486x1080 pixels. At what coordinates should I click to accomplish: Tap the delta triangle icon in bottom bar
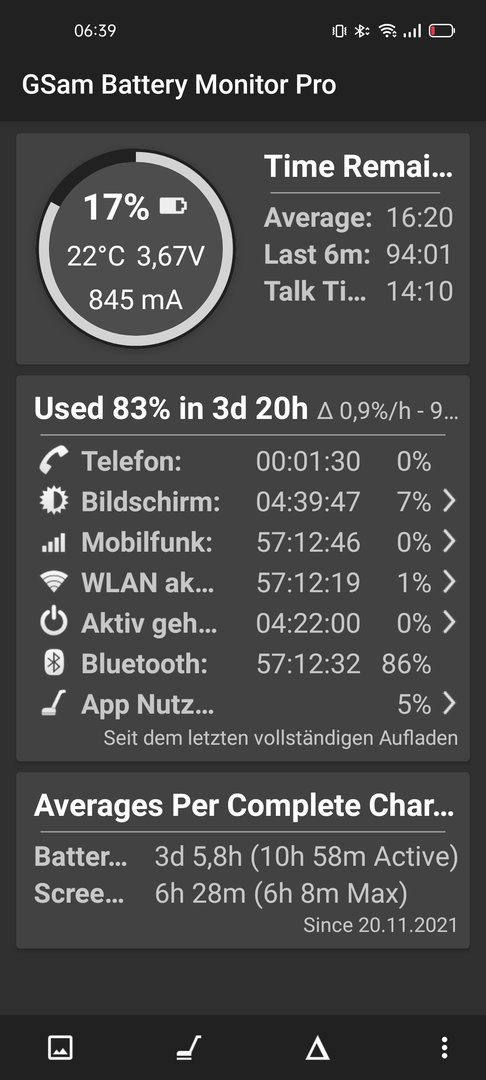(317, 1048)
